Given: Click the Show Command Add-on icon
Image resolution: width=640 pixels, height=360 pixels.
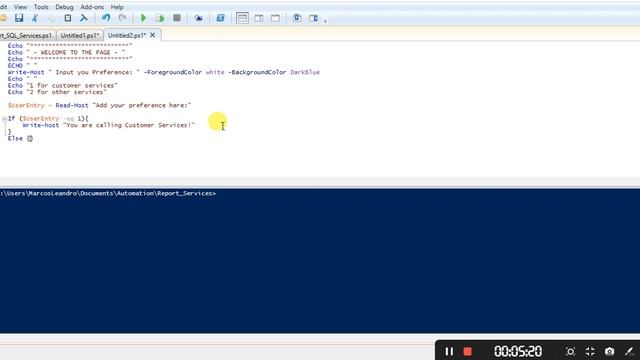Looking at the screenshot, I should click(313, 18).
